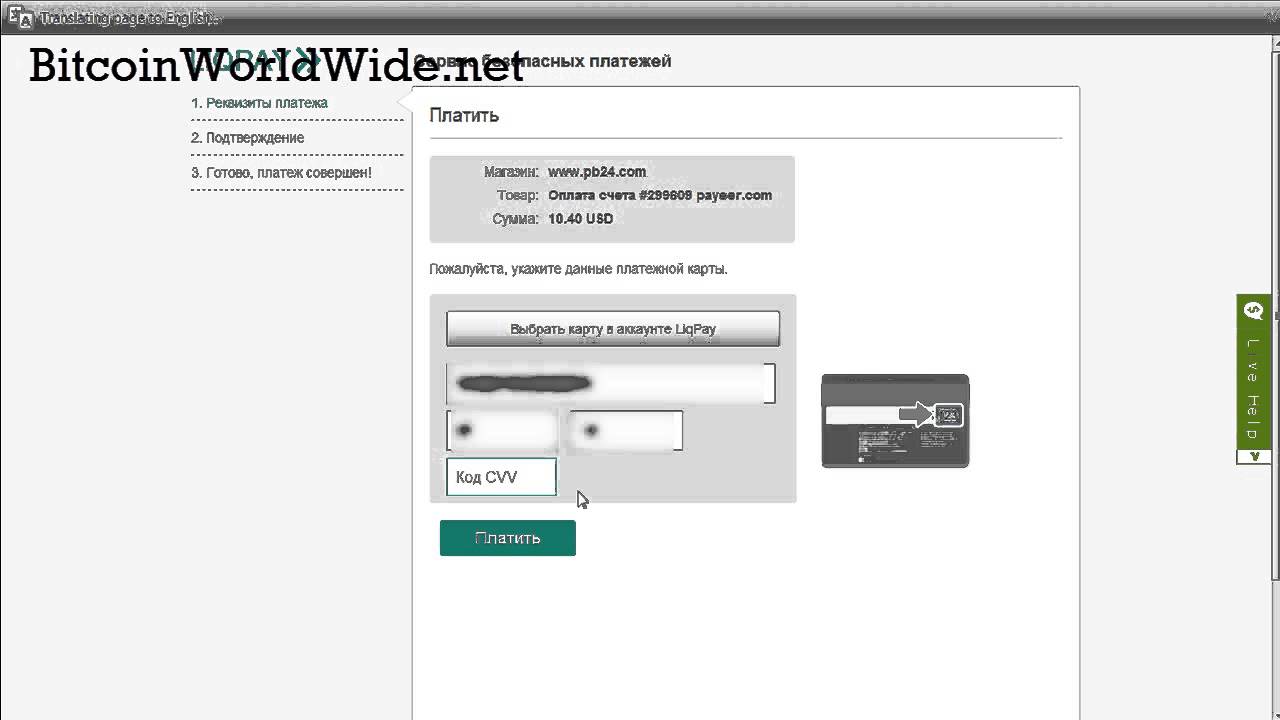The image size is (1280, 720).
Task: Click the blurred expiry month field
Action: pos(502,430)
